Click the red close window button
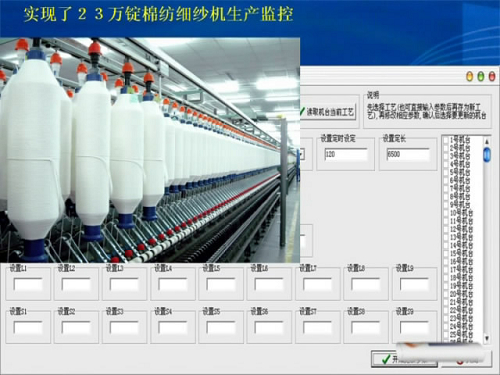 (x=492, y=76)
